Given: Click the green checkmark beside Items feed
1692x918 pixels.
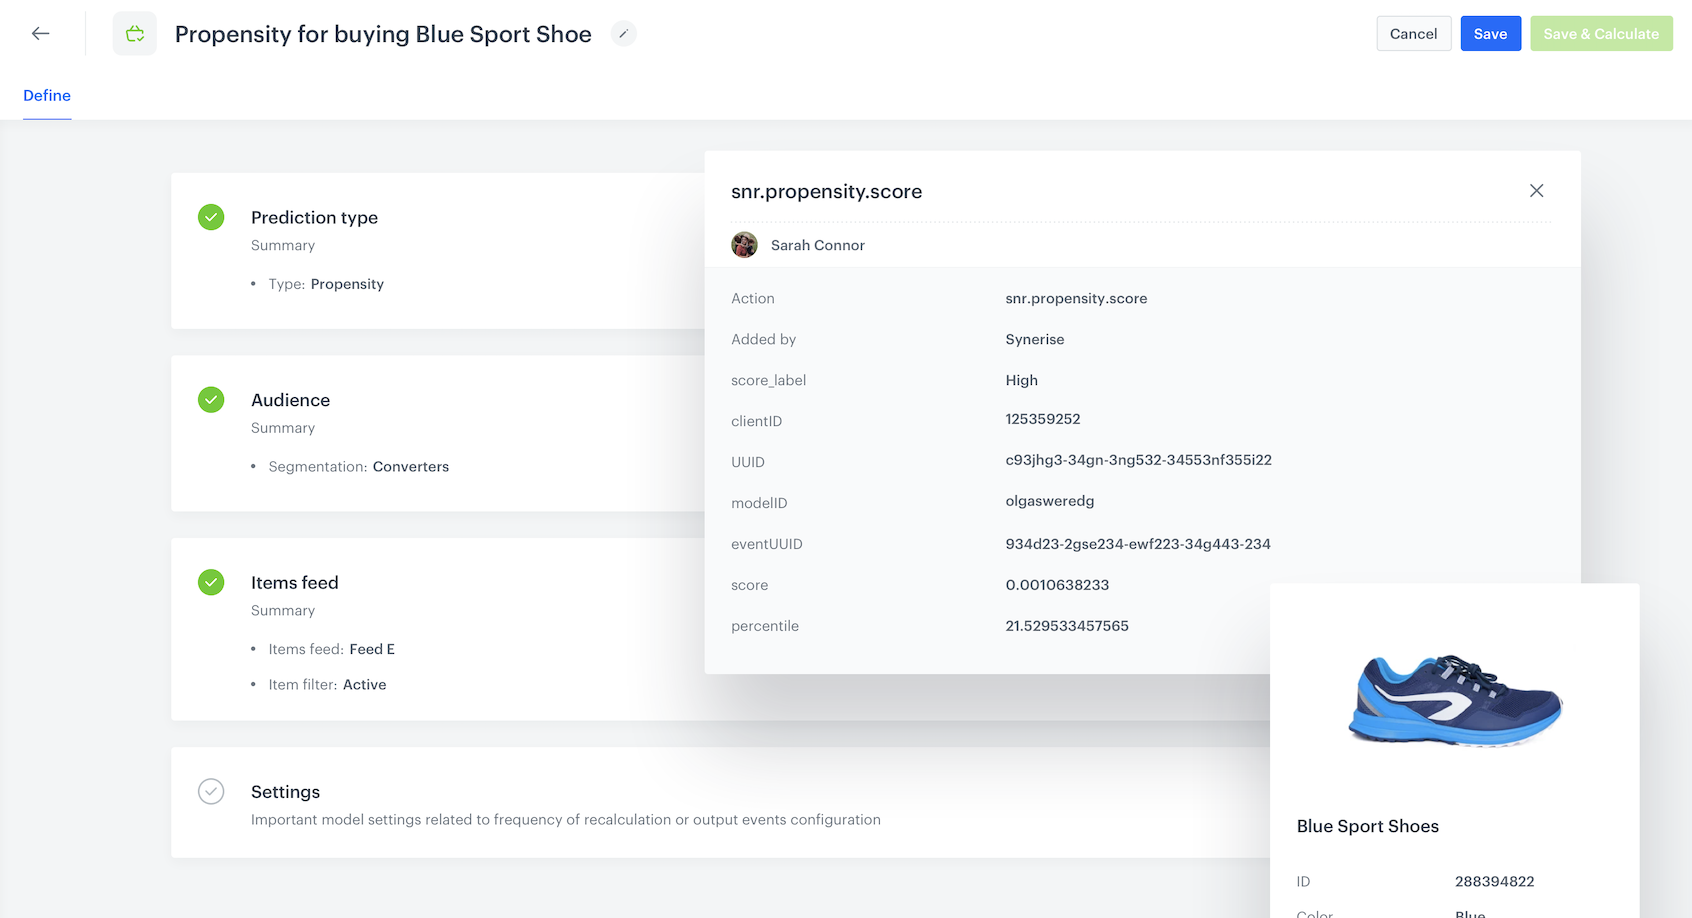Looking at the screenshot, I should 211,582.
